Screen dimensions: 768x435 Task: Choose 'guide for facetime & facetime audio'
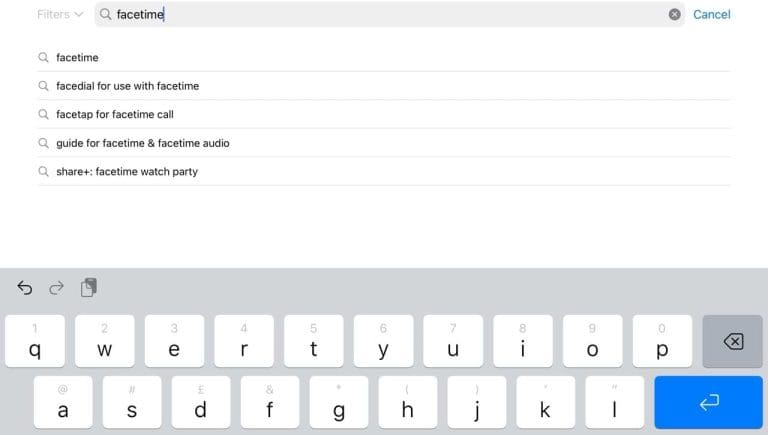[x=142, y=143]
